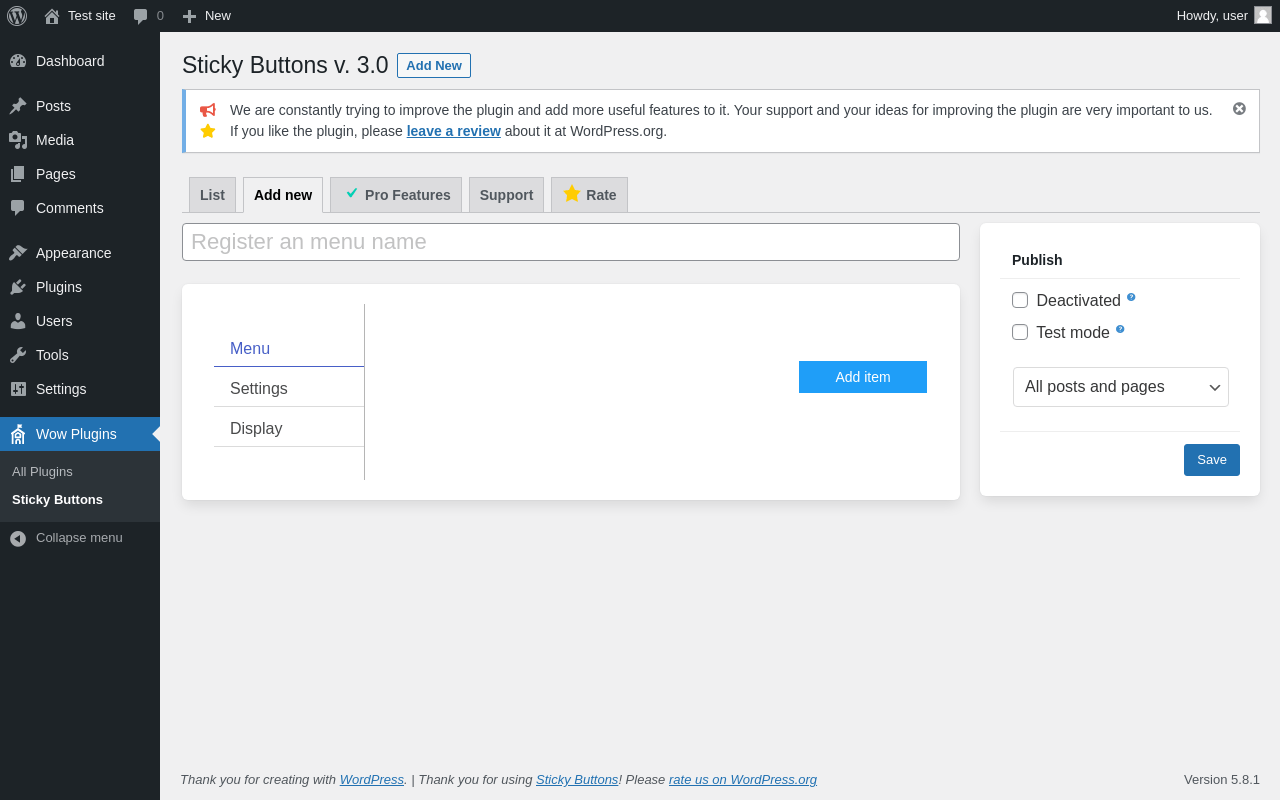Open All Plugins submenu item
Screen dimensions: 1280x800
tap(42, 472)
